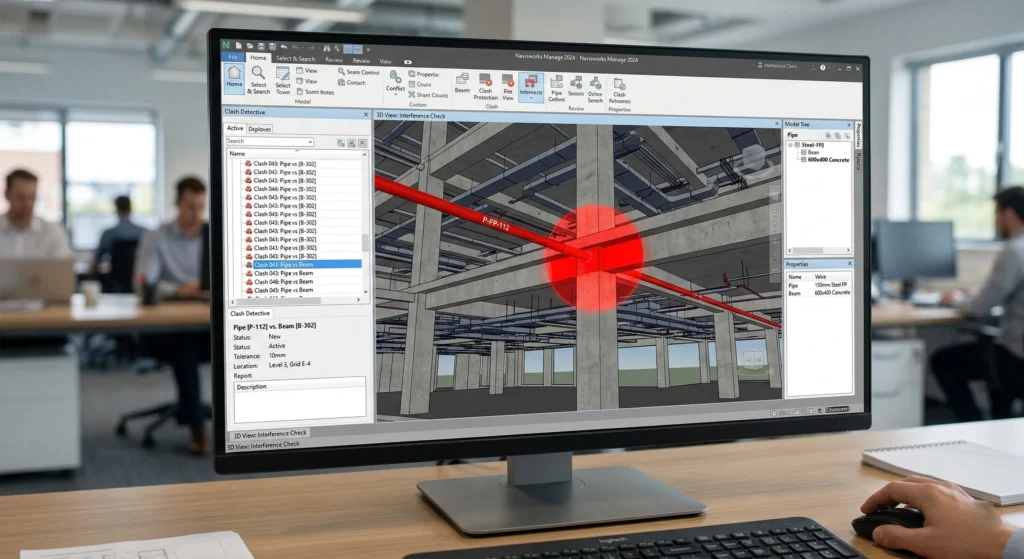Click the help question mark icon in title bar
The width and height of the screenshot is (1024, 559).
823,68
